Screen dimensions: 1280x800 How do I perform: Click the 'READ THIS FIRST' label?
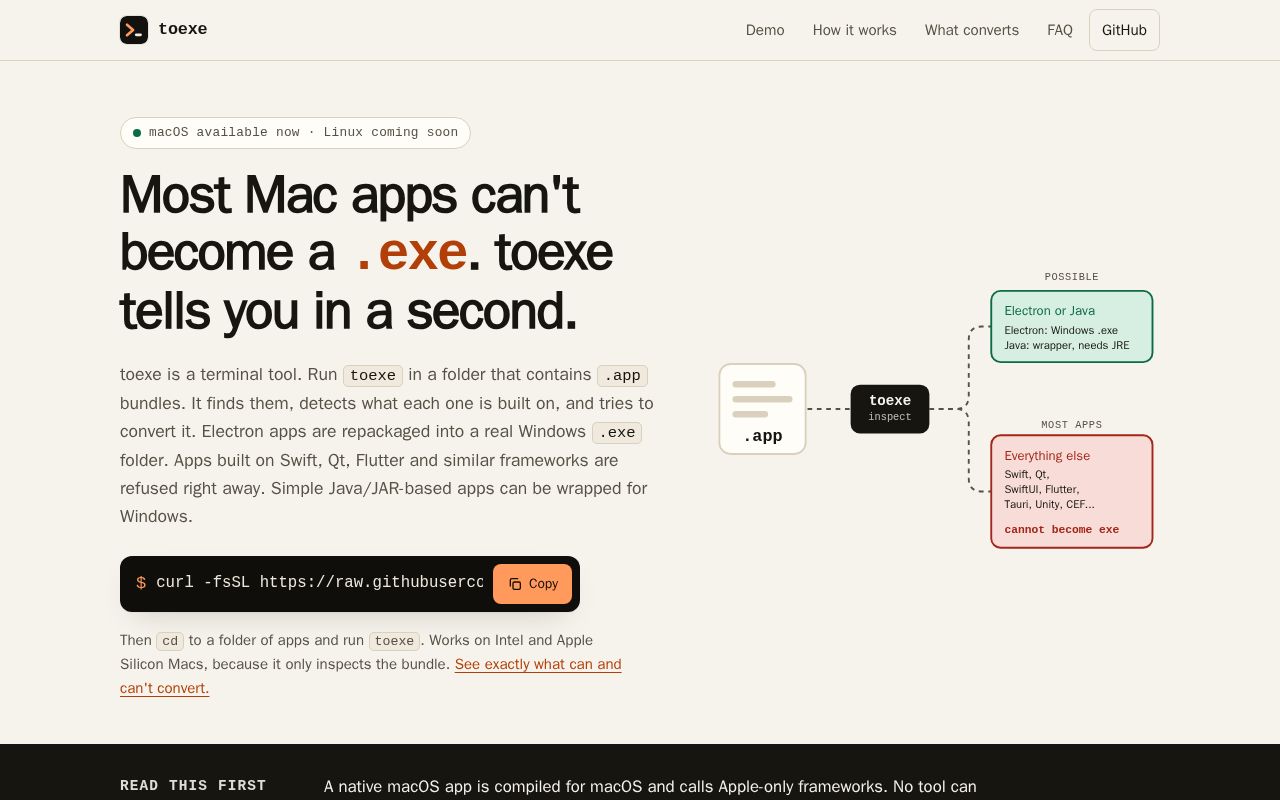(x=193, y=786)
